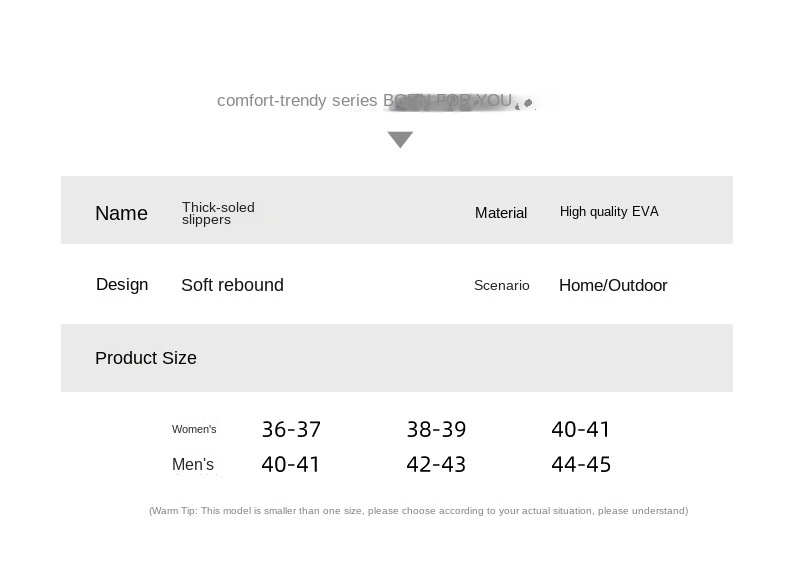Select the Soft rebound value
The width and height of the screenshot is (790, 572).
(x=232, y=285)
